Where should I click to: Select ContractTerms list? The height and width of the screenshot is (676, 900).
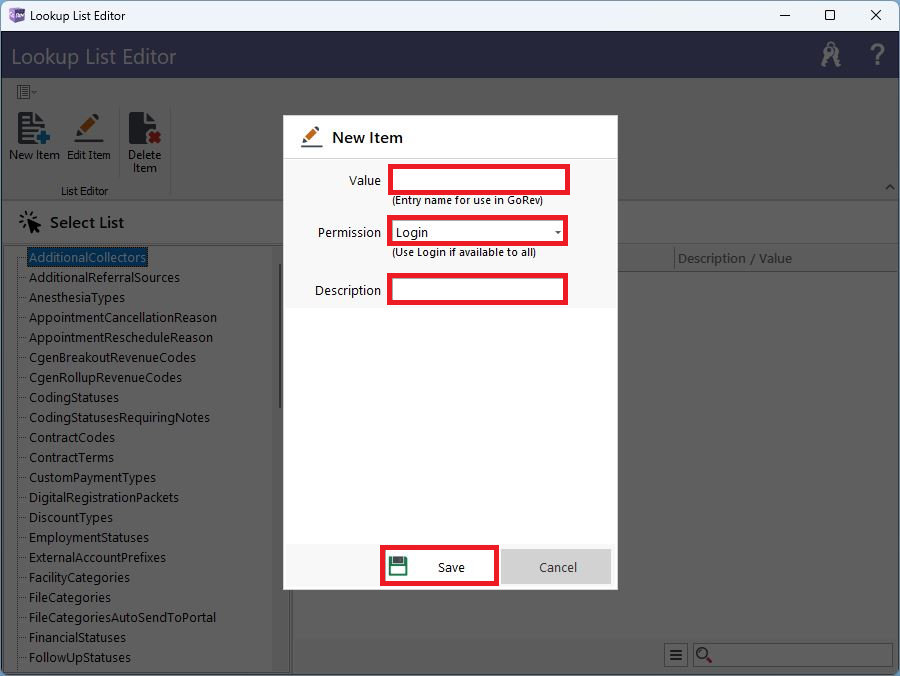(71, 457)
